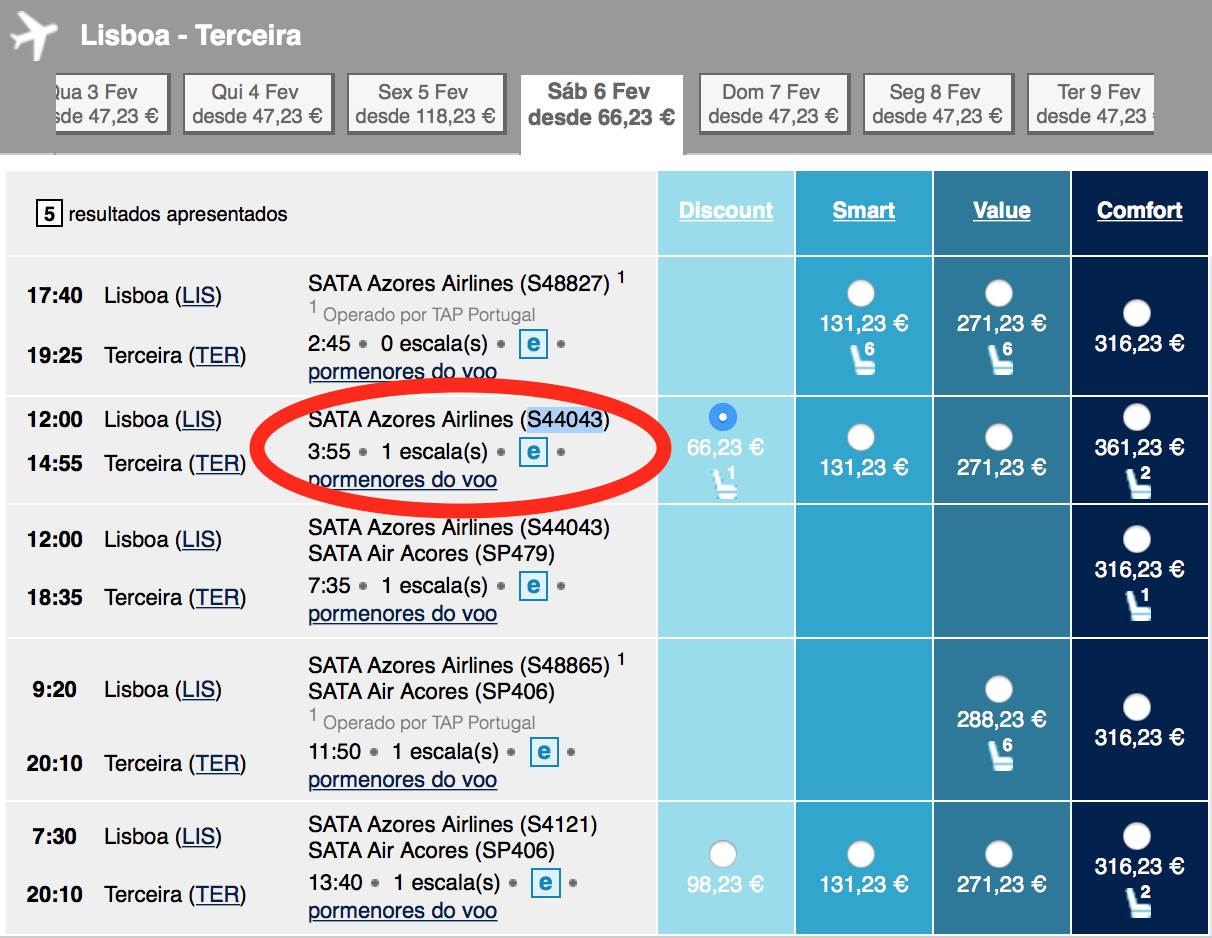Viewport: 1212px width, 938px height.
Task: Click the selected Sáb 6 Fev date tab
Action: point(601,113)
